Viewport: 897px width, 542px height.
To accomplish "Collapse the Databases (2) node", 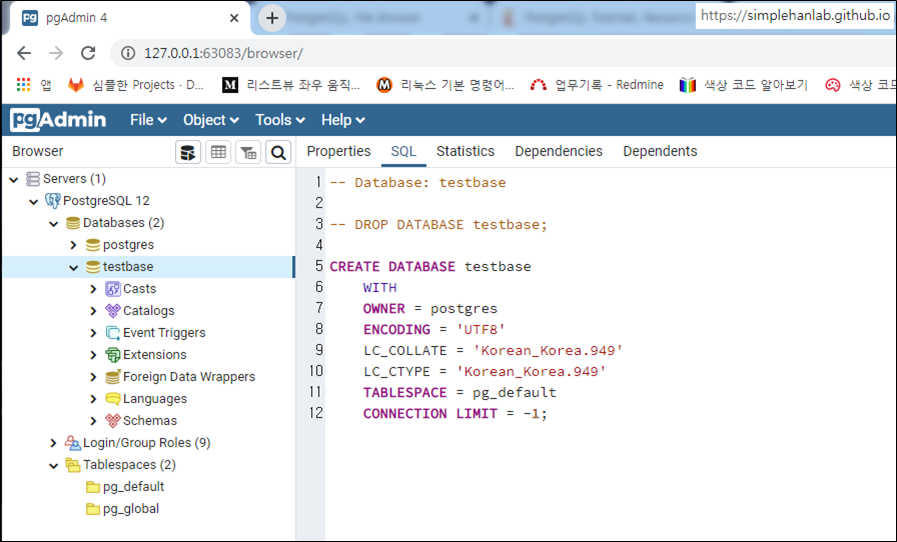I will (x=54, y=224).
